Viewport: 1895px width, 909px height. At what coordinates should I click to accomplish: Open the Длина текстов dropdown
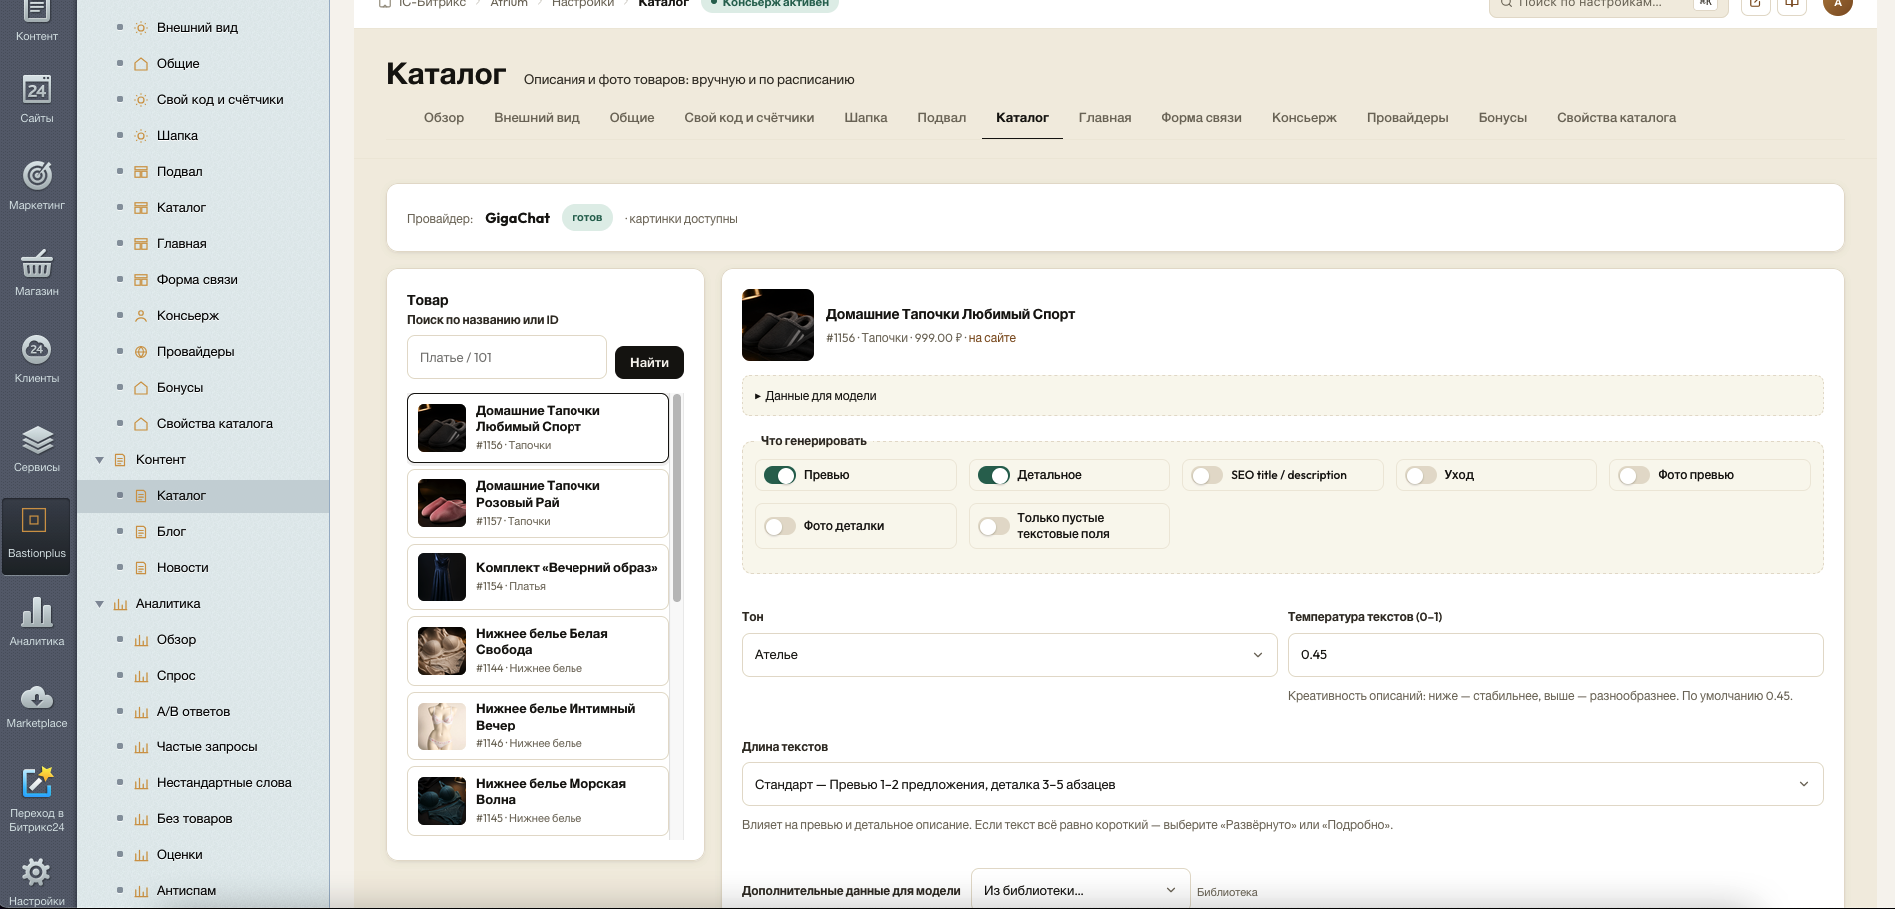(x=1282, y=784)
